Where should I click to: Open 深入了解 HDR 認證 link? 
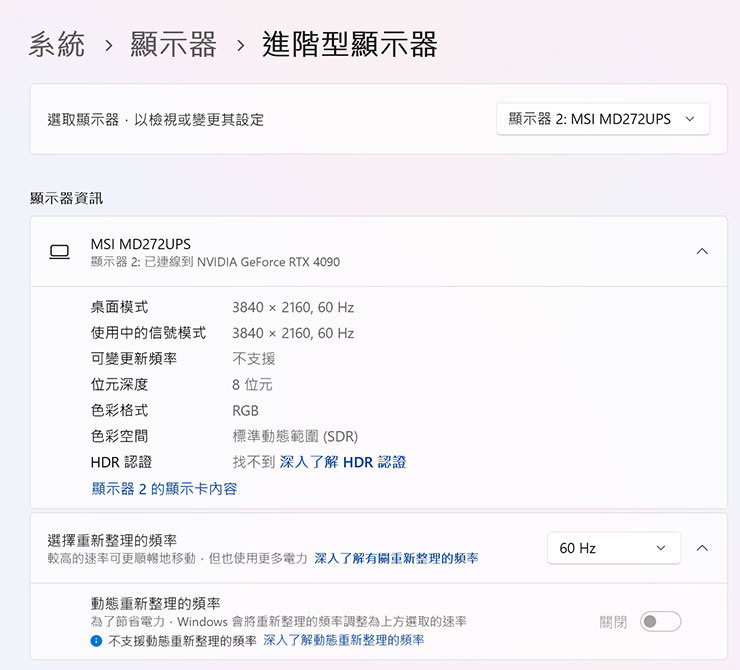[x=343, y=462]
